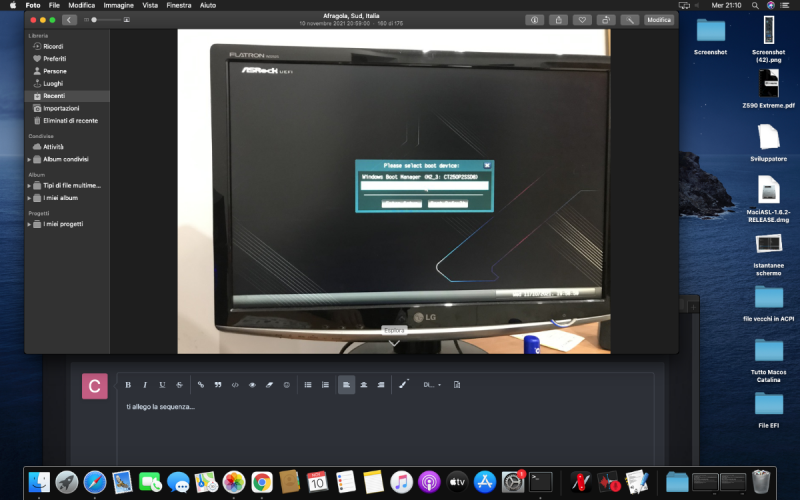Open Attività under Condivise
This screenshot has height=500, width=800.
(53, 146)
